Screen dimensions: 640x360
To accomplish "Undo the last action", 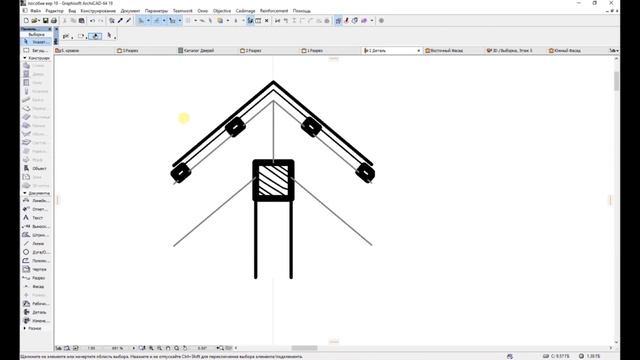I will click(x=93, y=20).
